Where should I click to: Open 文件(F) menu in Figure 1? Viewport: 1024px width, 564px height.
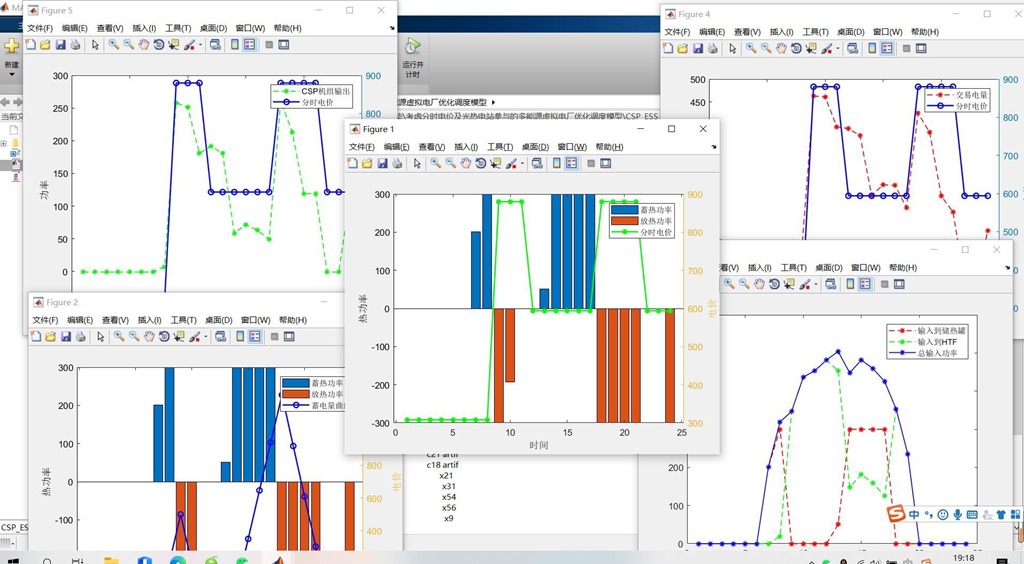[362, 147]
